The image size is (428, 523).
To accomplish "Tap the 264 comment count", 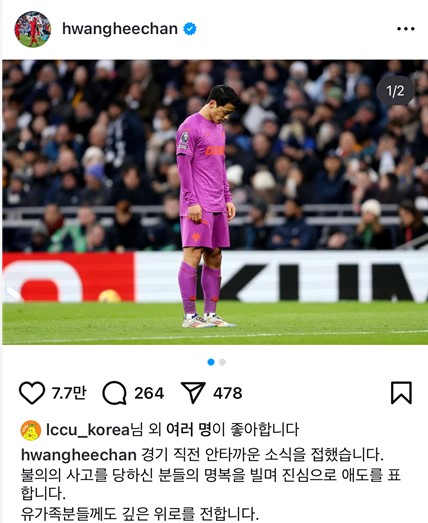I will [149, 393].
